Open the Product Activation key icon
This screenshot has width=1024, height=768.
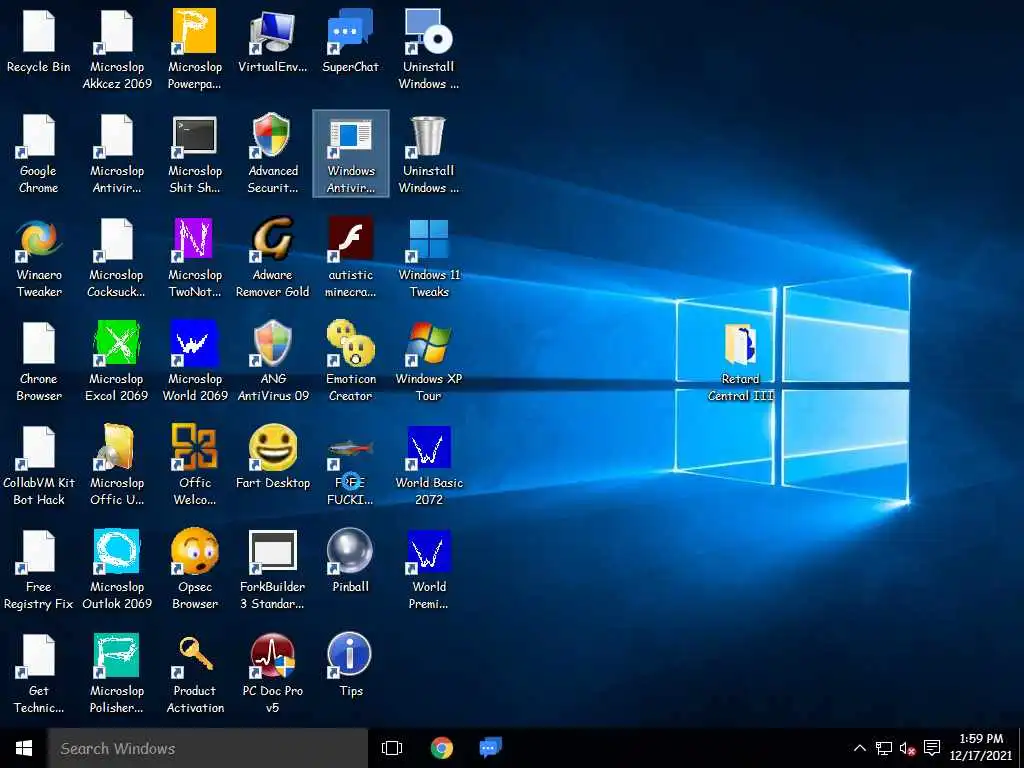pos(194,655)
